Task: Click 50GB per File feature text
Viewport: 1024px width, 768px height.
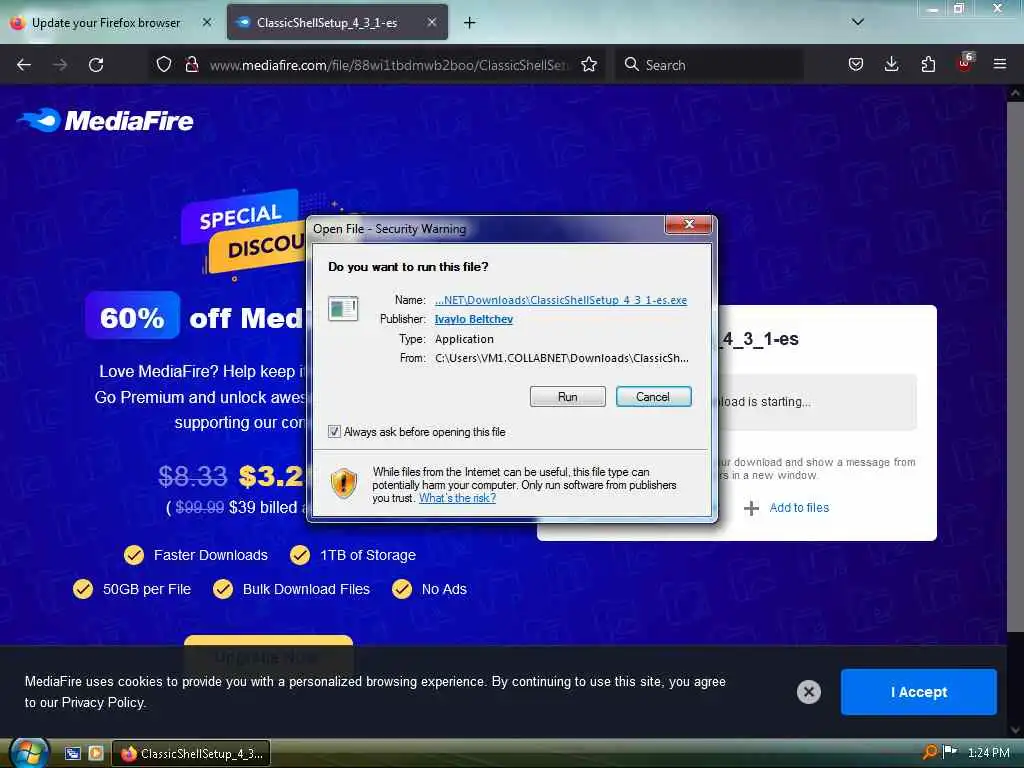Action: pos(147,589)
